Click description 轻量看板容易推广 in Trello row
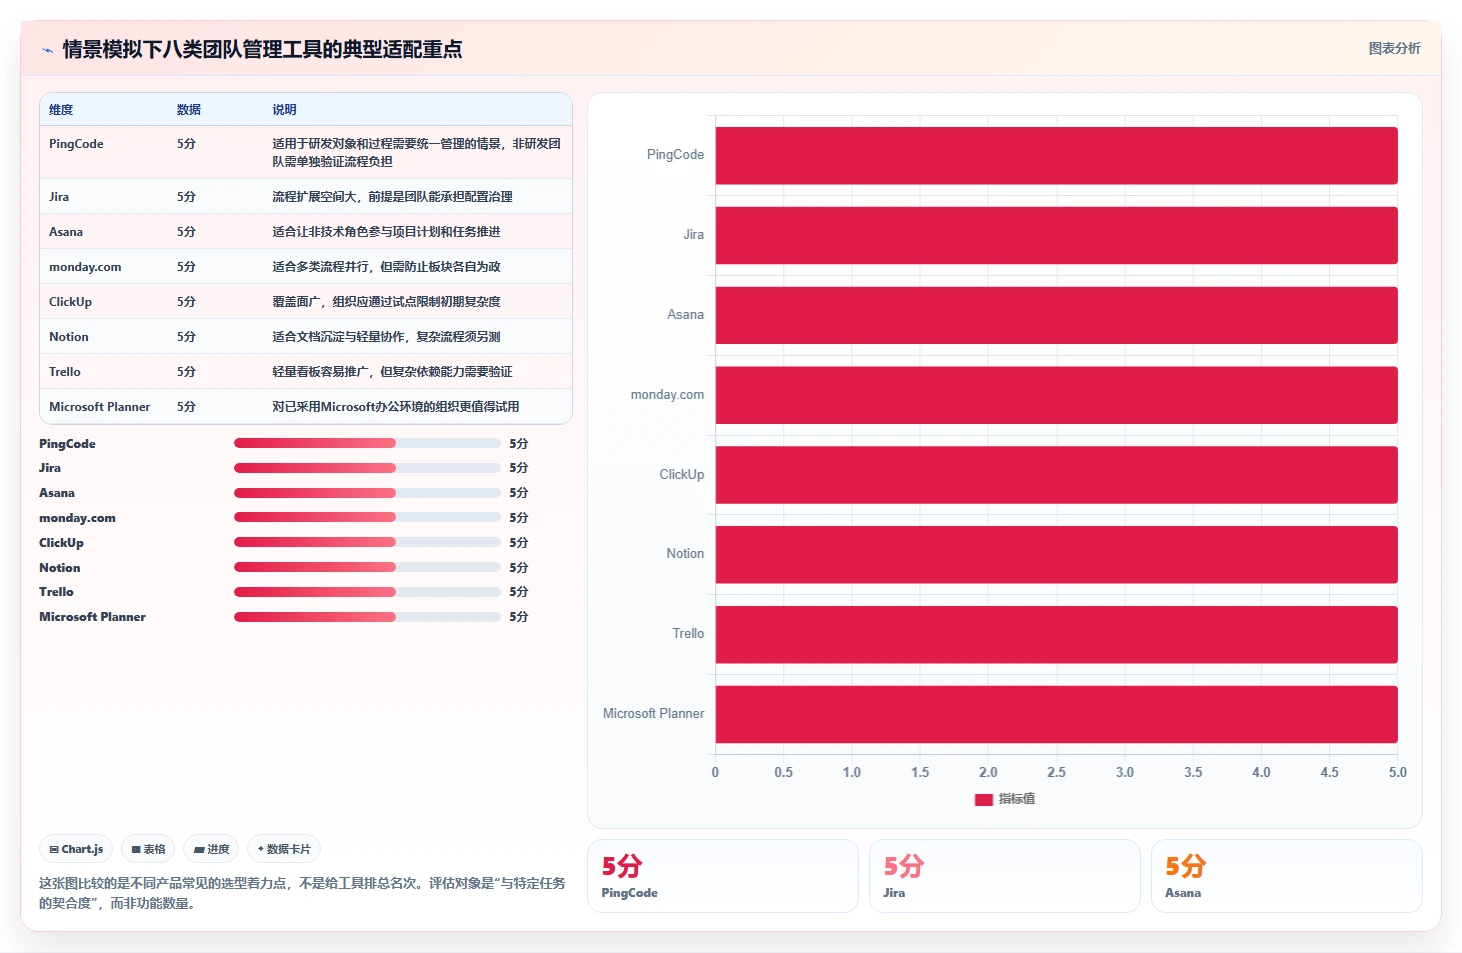This screenshot has width=1462, height=953. tap(392, 372)
